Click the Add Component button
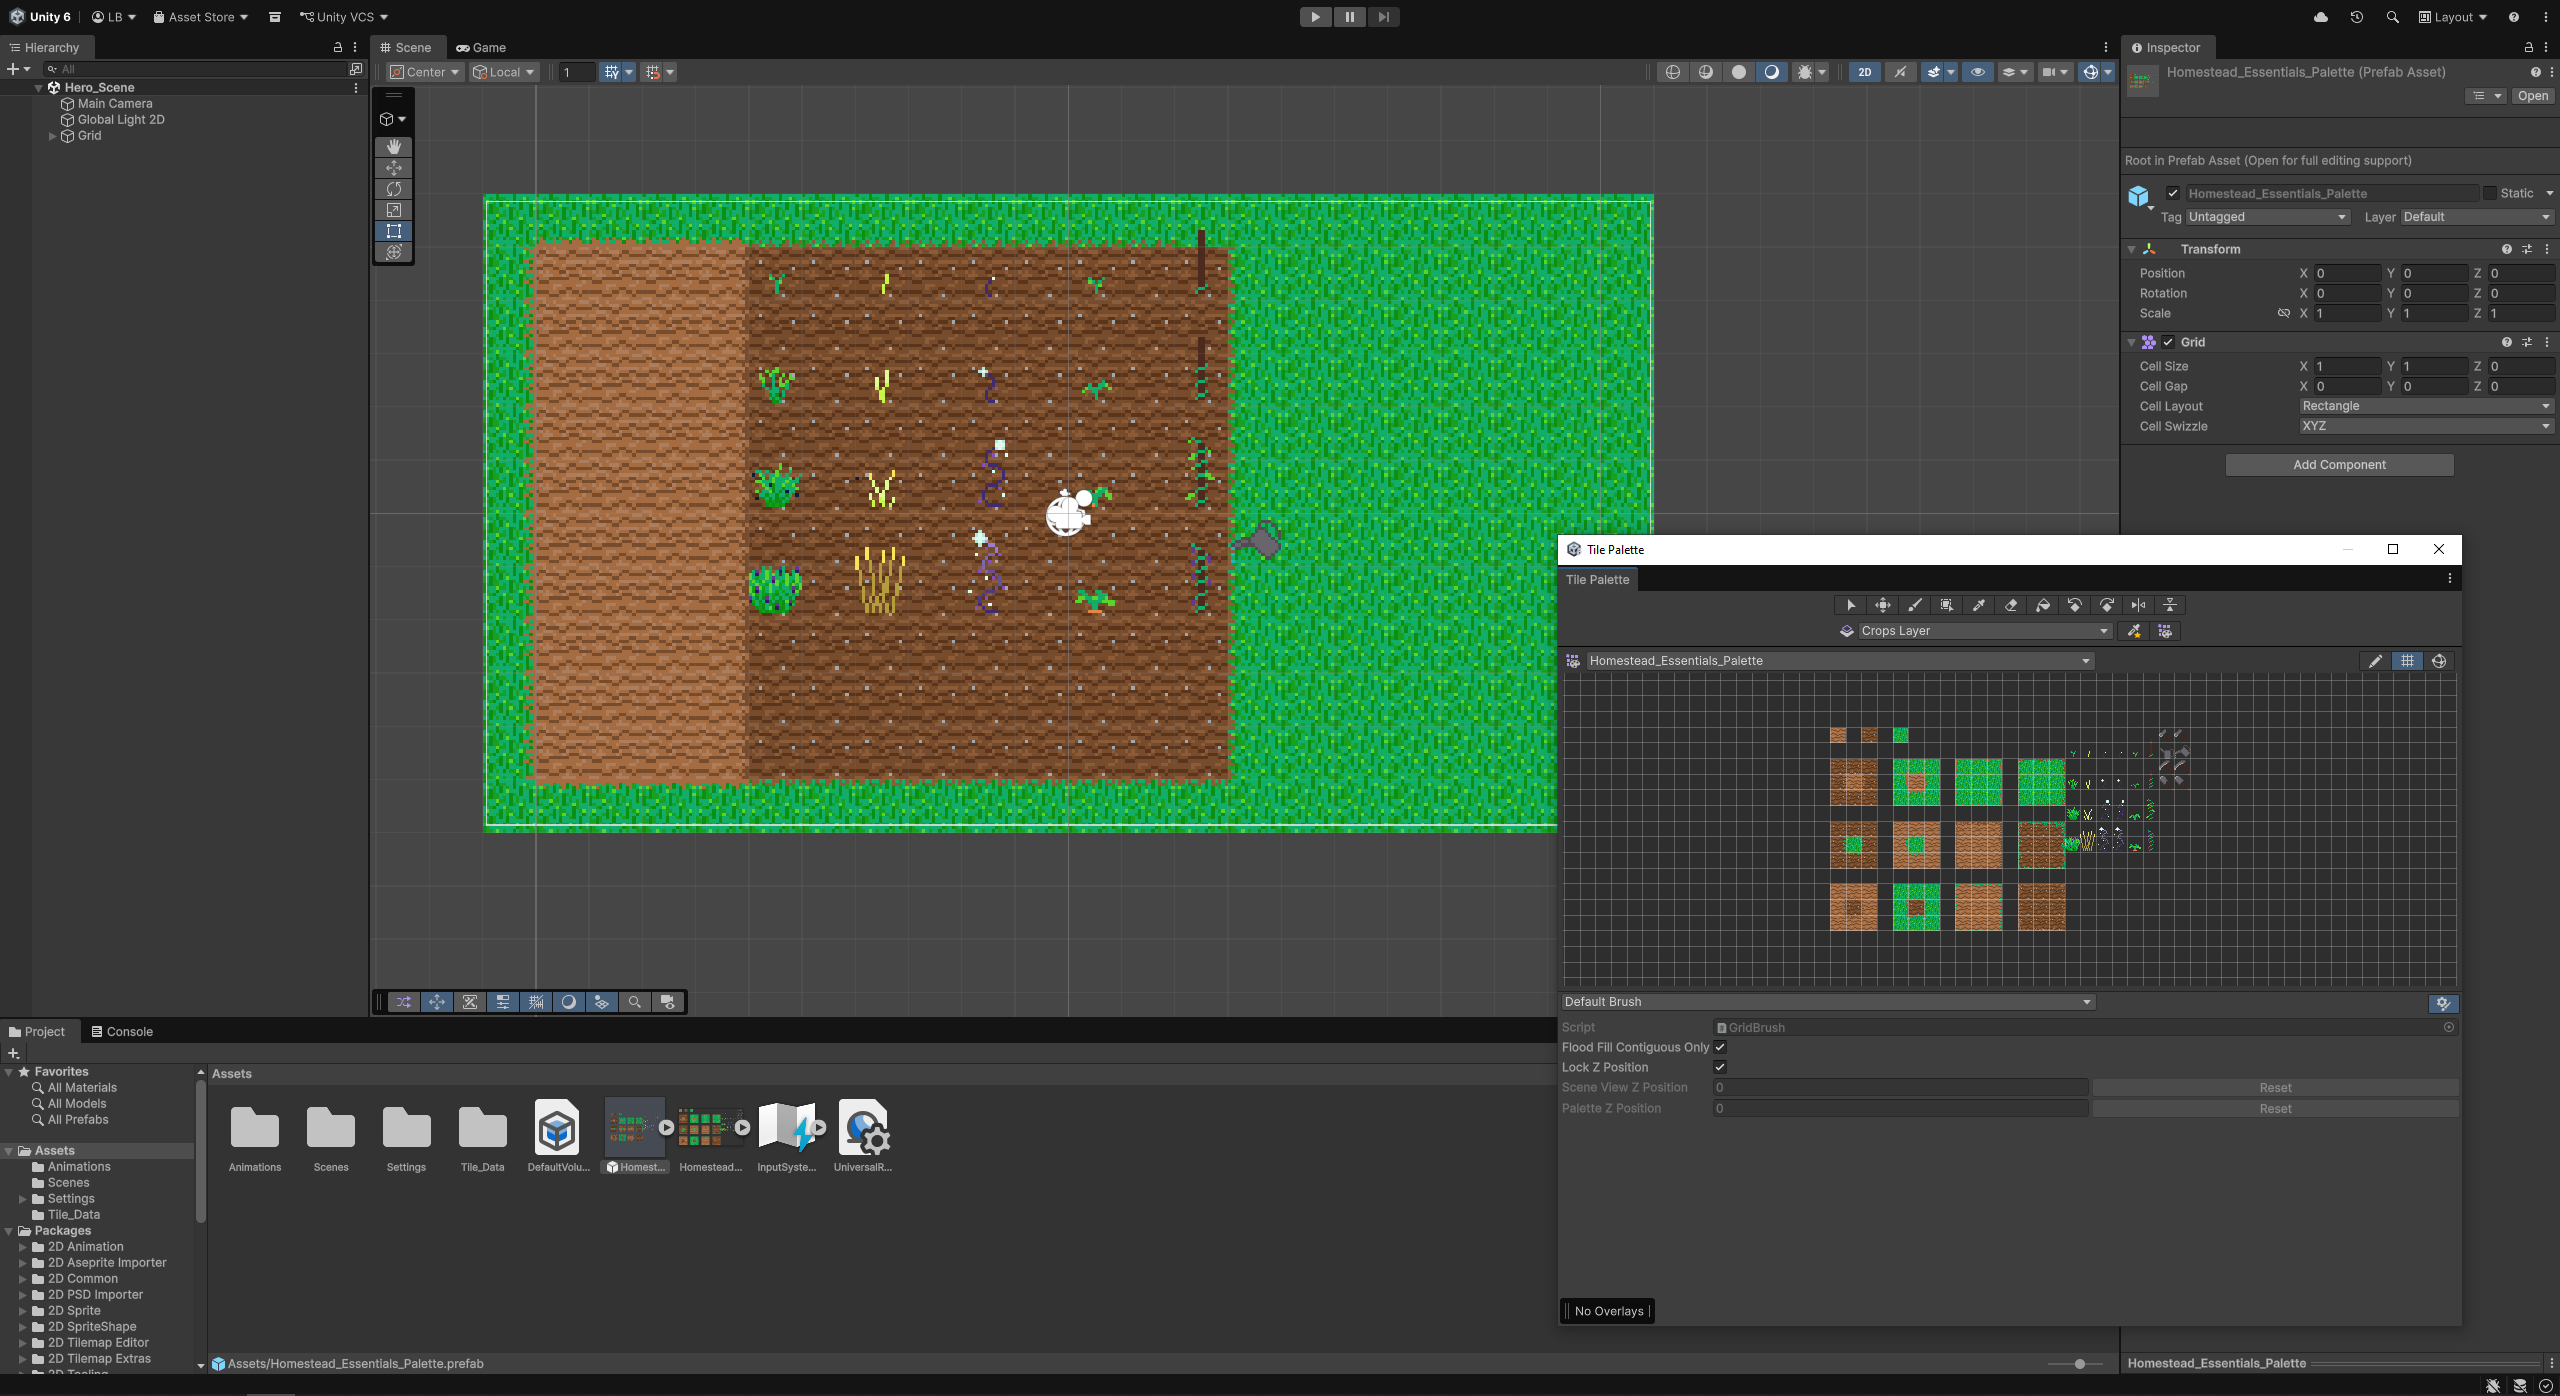Screen dimensions: 2560x1396 click(2339, 465)
